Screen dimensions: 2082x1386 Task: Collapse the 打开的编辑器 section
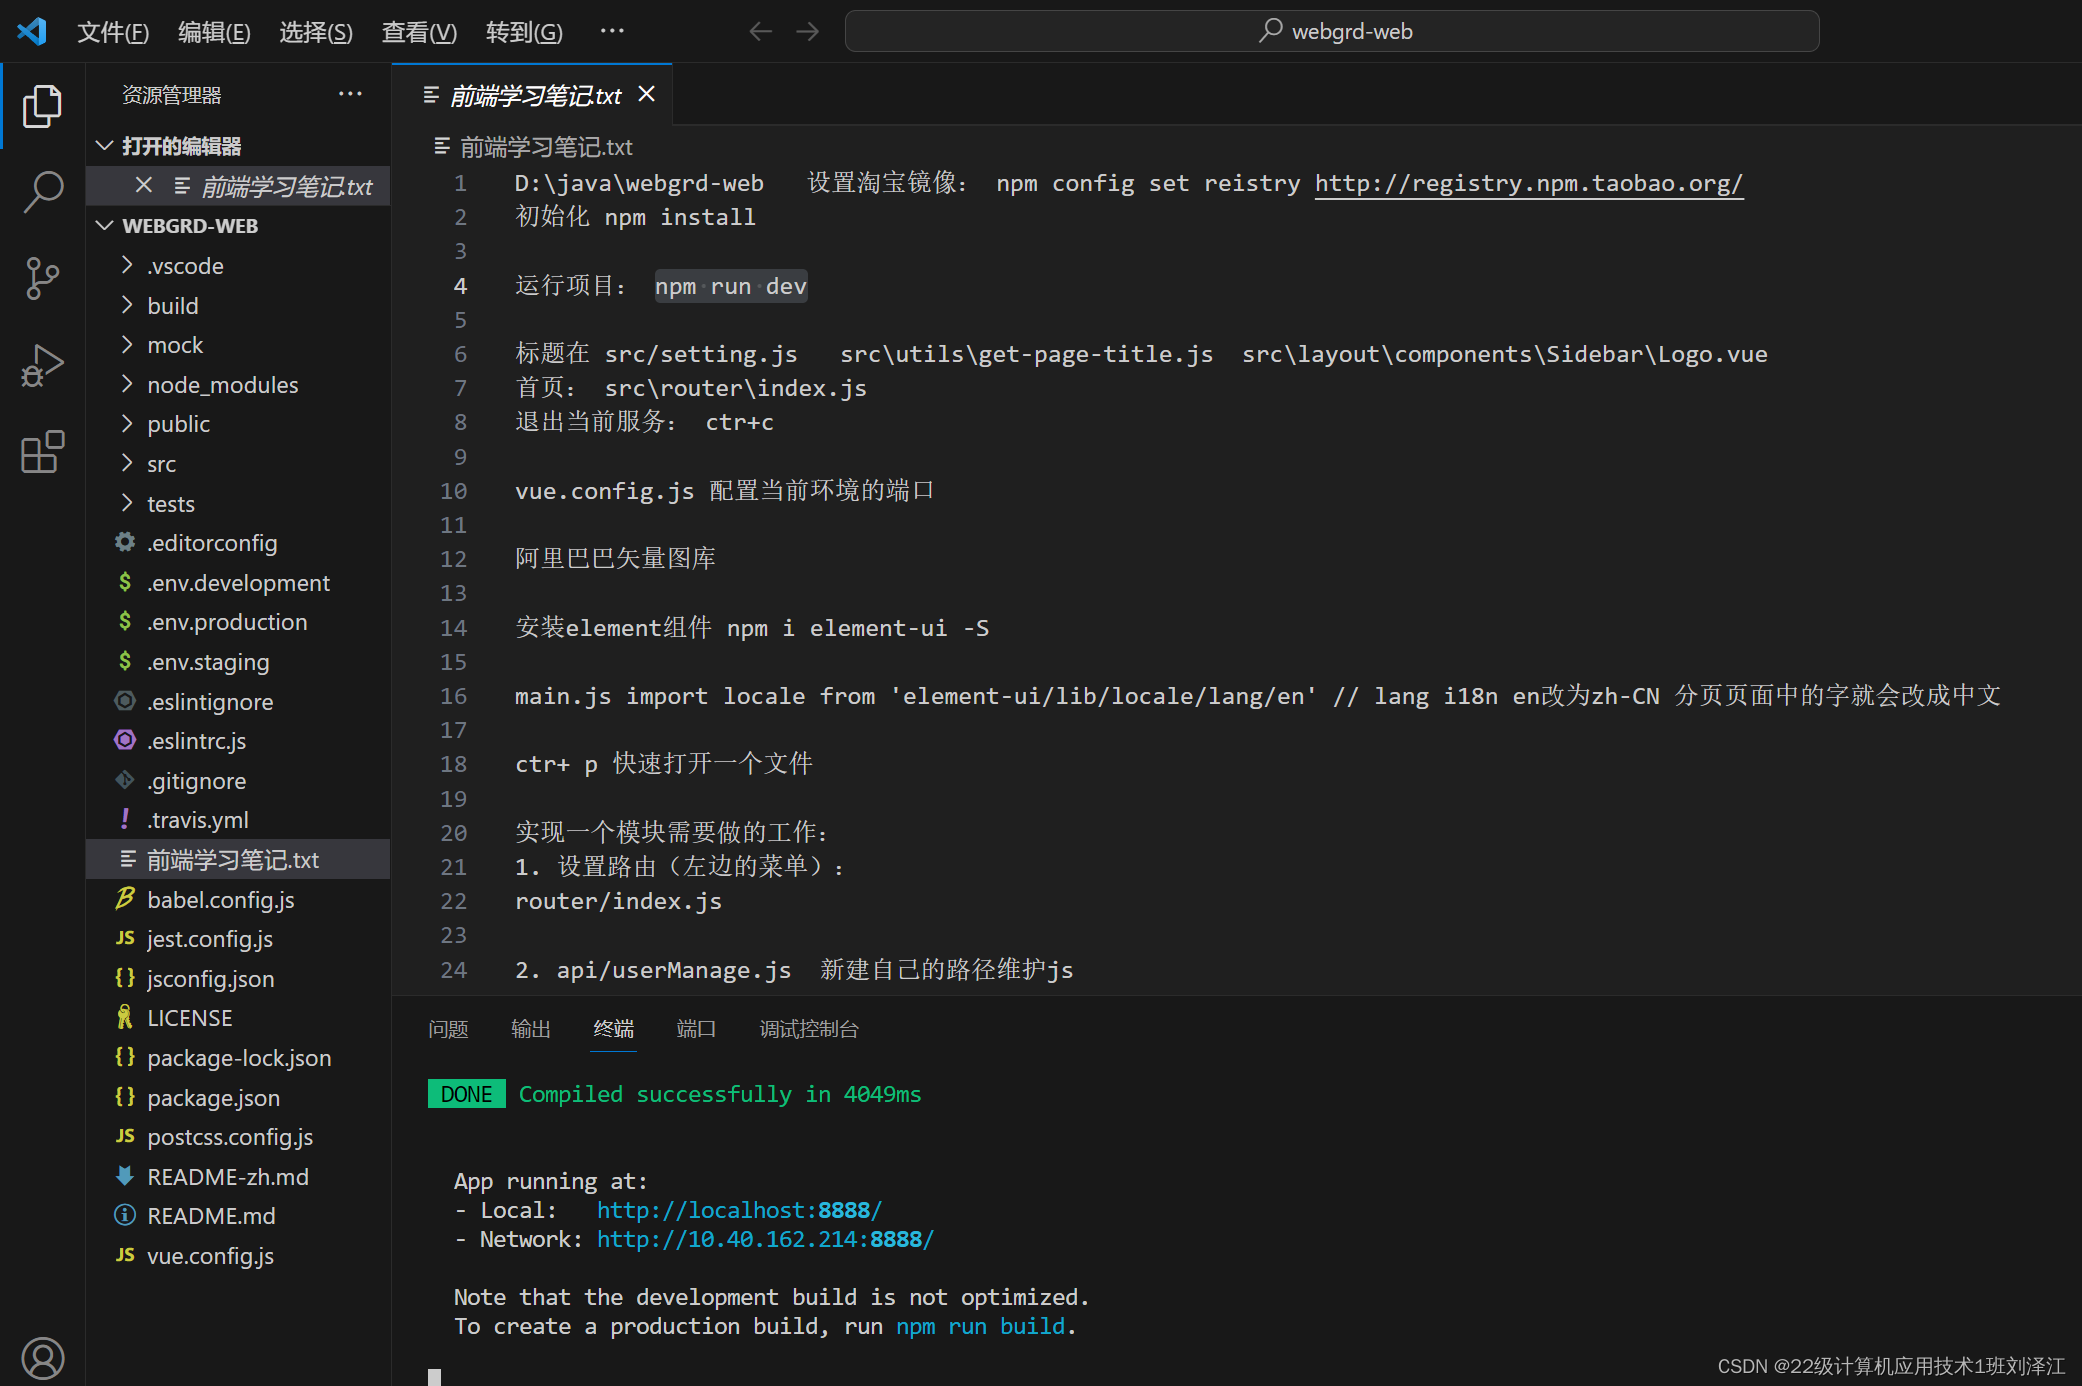coord(238,146)
